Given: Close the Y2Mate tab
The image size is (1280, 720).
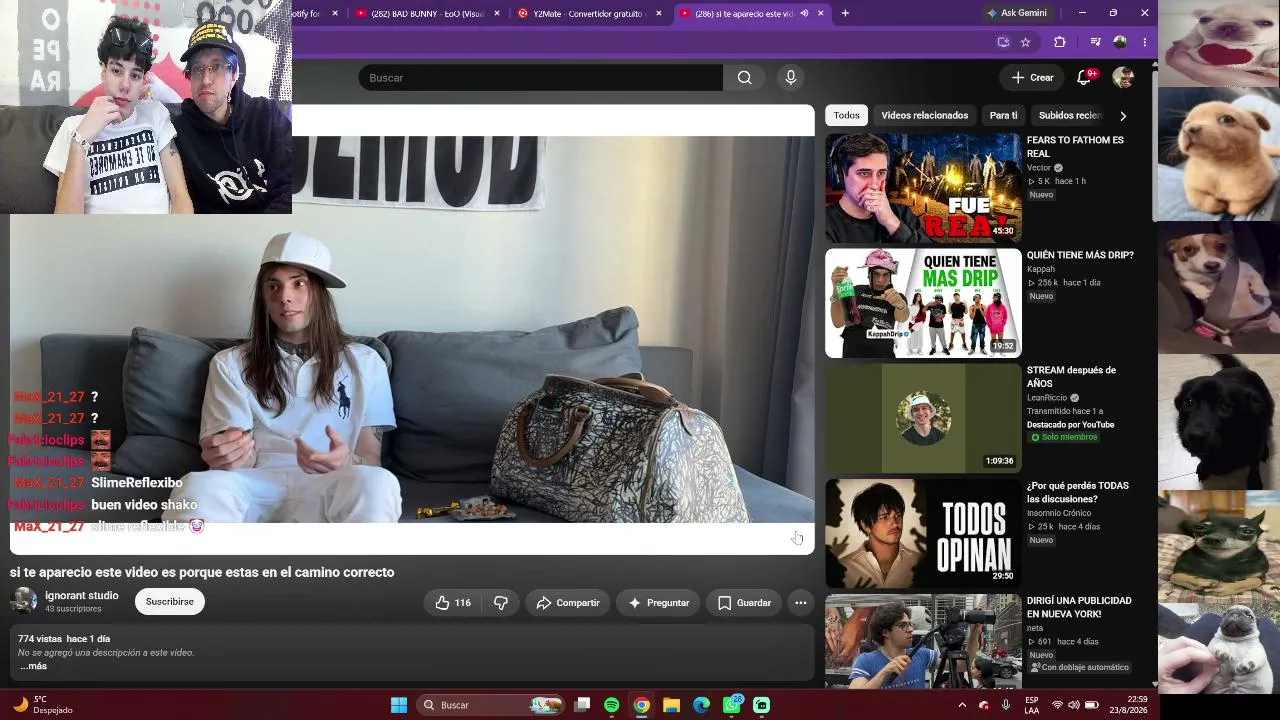Looking at the screenshot, I should pos(659,14).
